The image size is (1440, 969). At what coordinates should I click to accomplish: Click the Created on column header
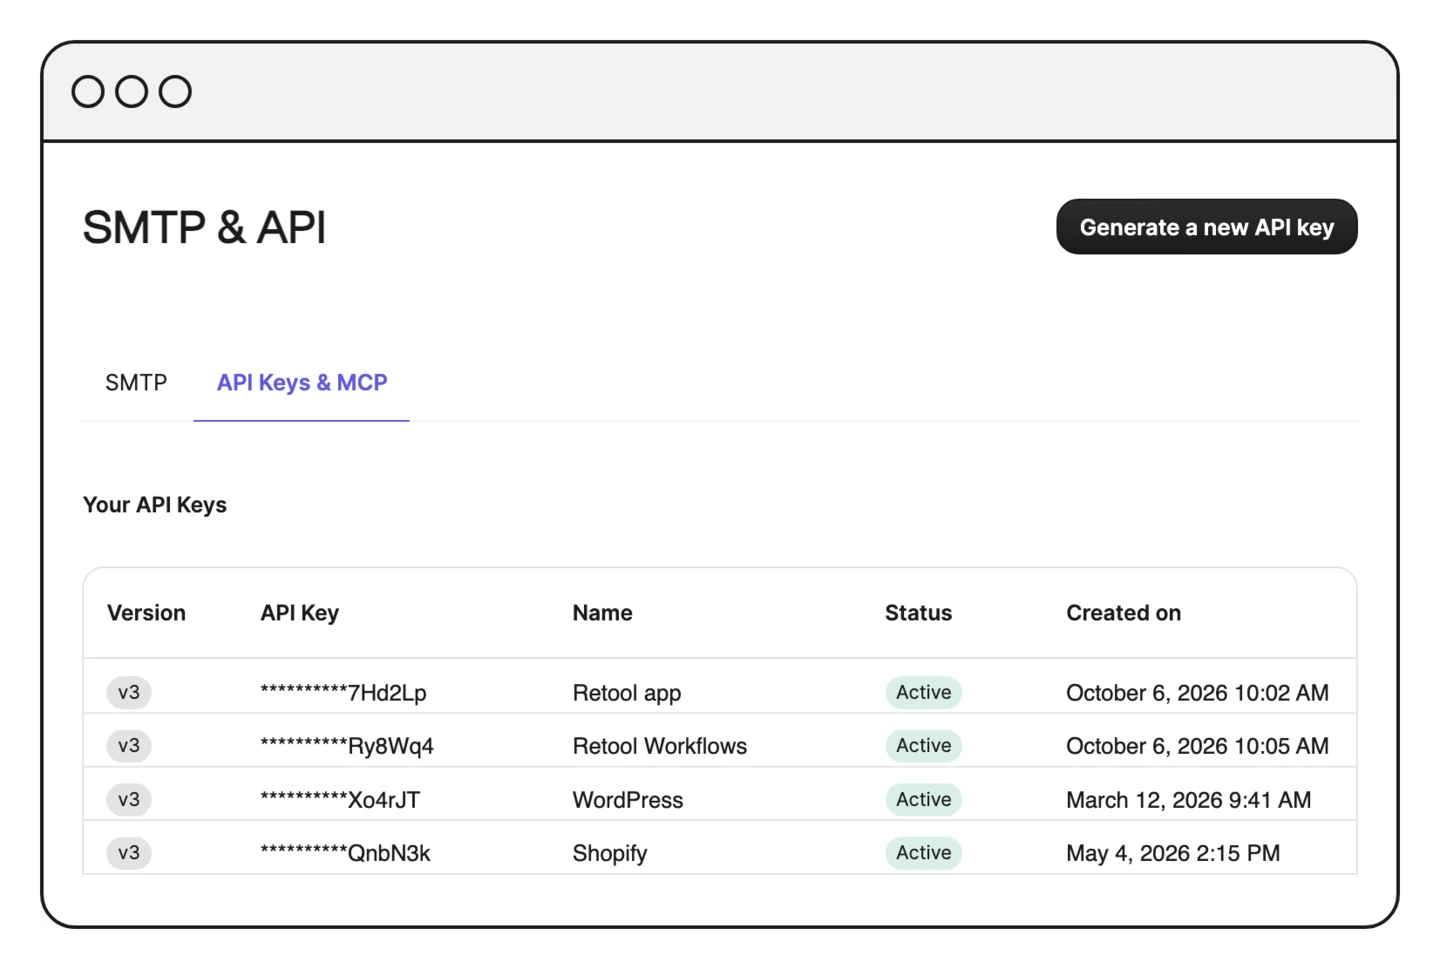[x=1123, y=613]
